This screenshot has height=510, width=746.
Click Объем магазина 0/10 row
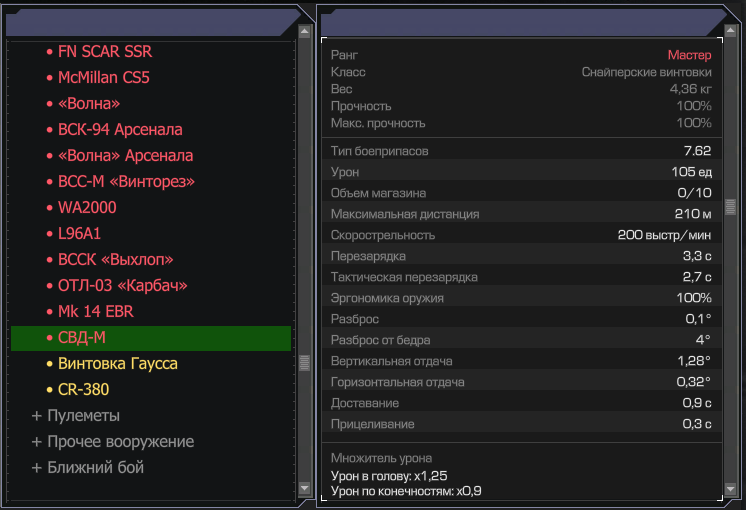521,193
